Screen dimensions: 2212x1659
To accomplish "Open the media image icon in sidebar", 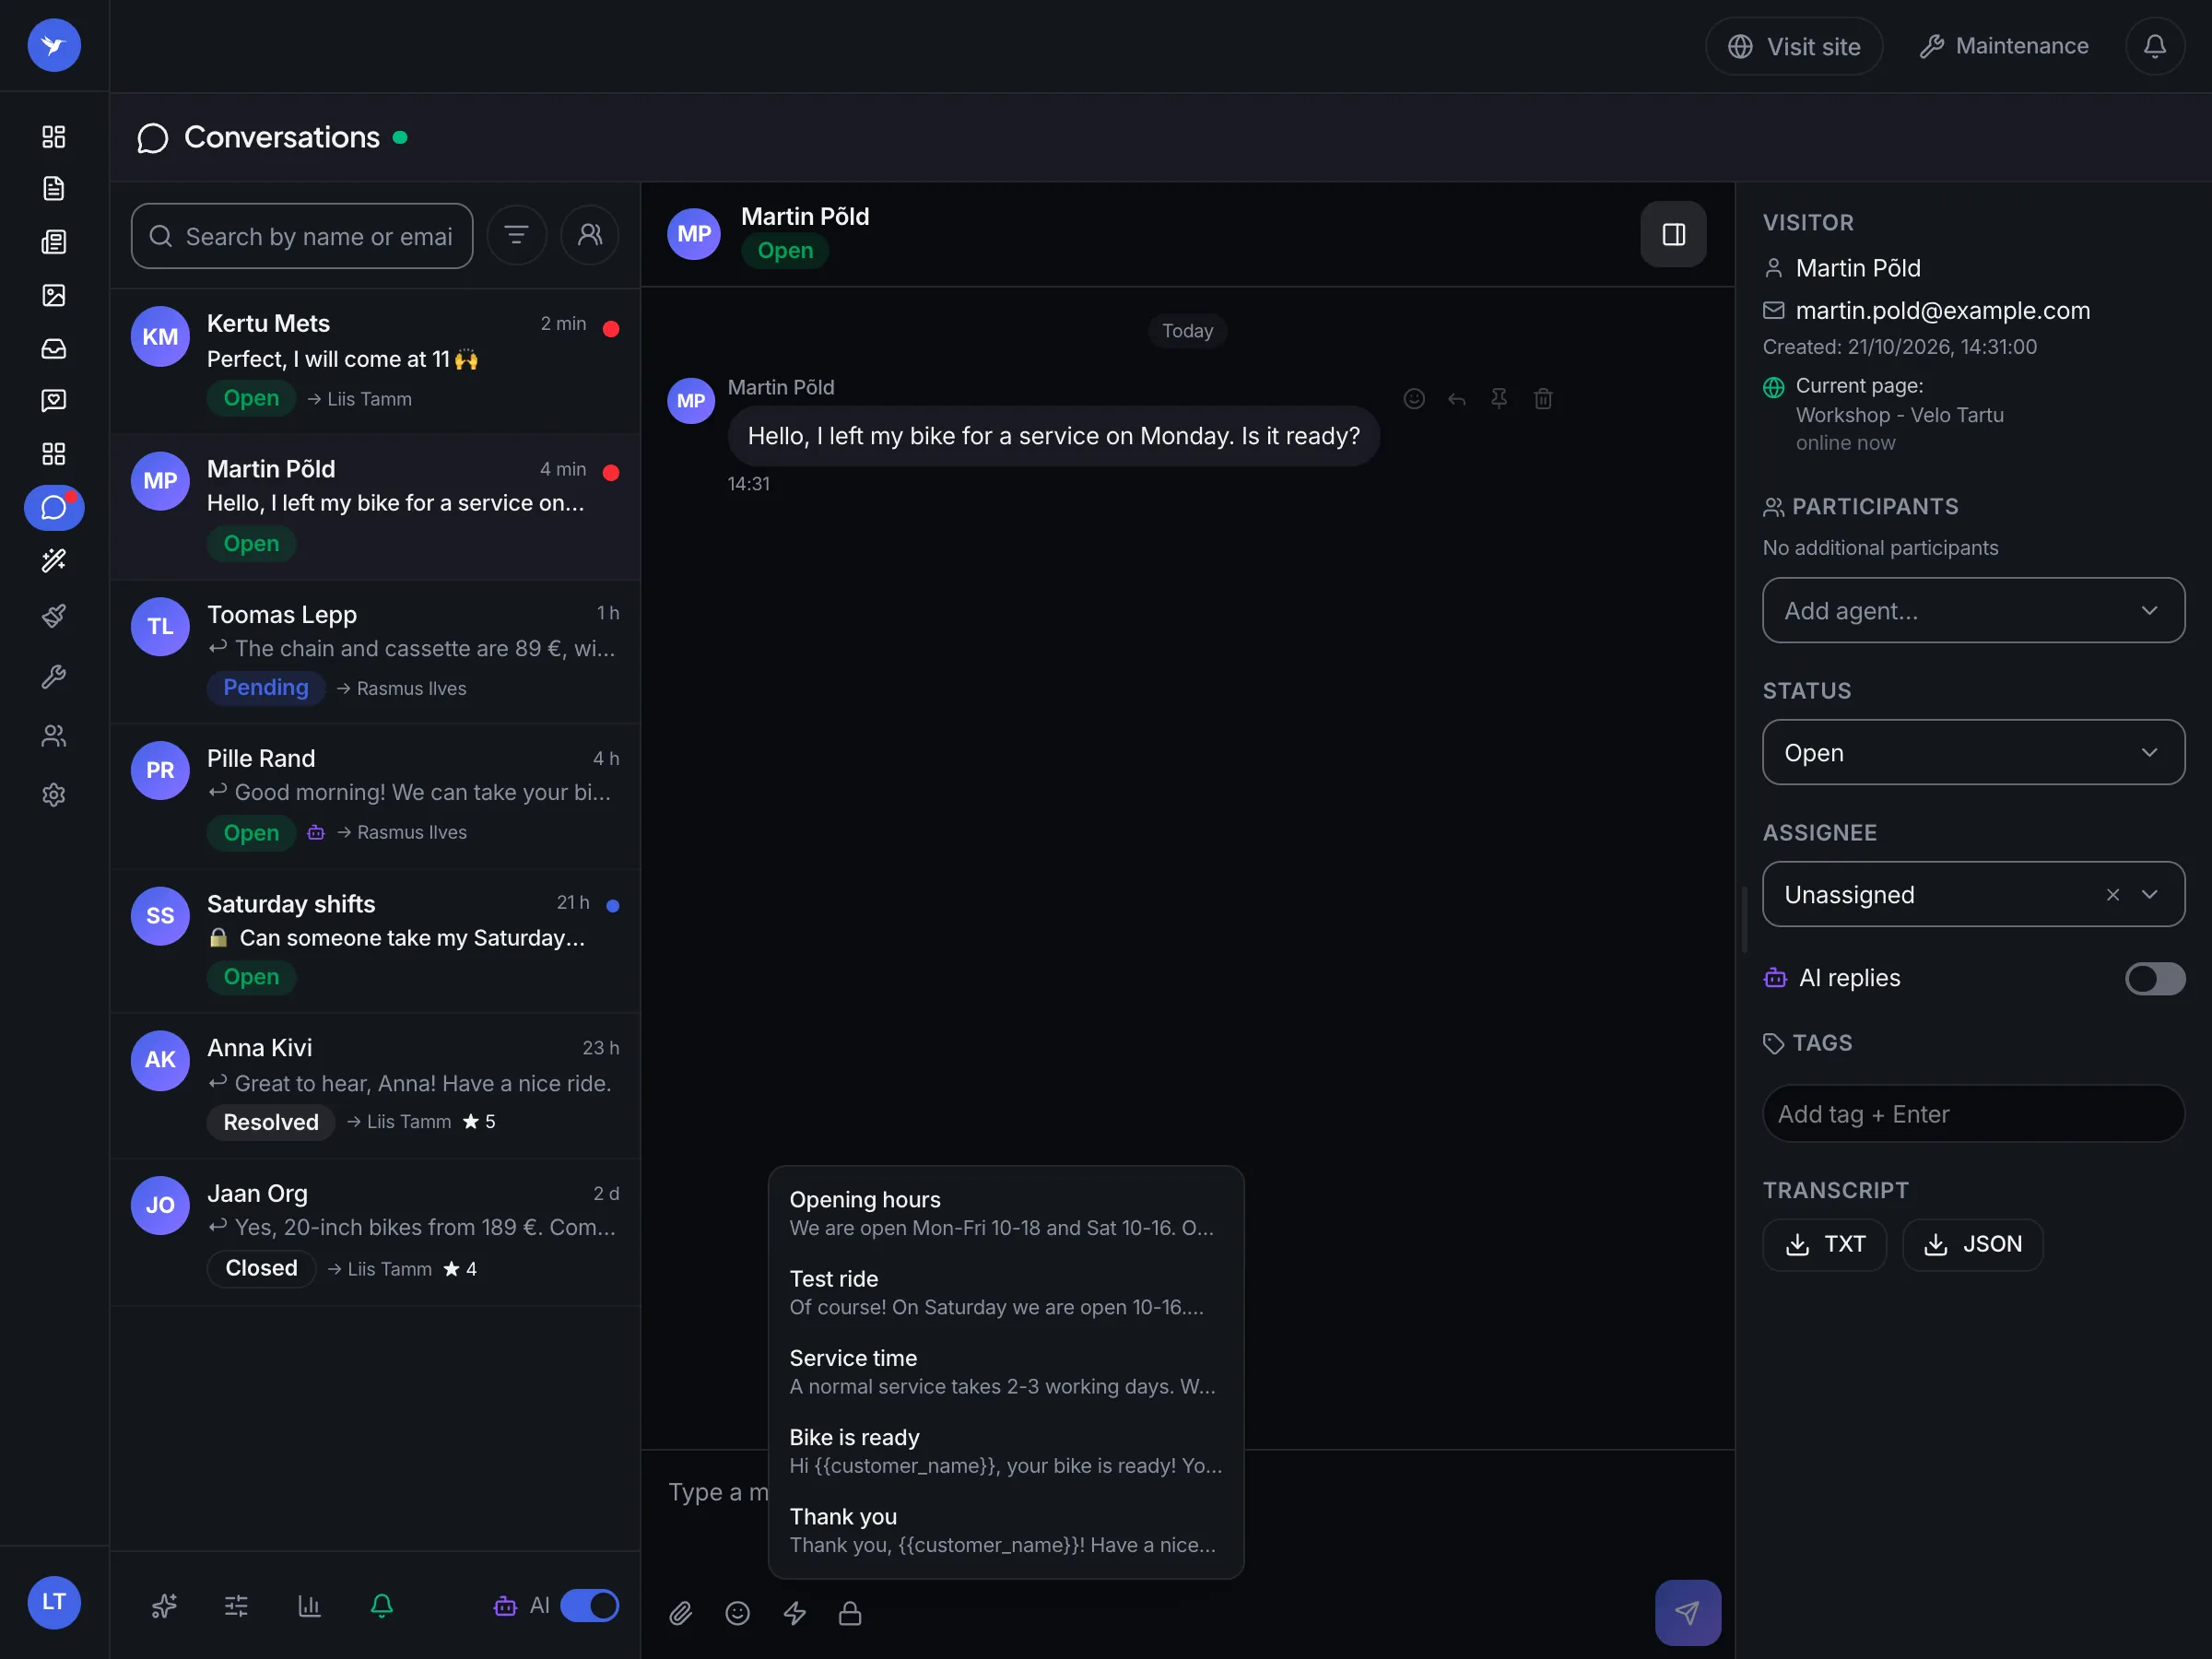I will [x=54, y=295].
